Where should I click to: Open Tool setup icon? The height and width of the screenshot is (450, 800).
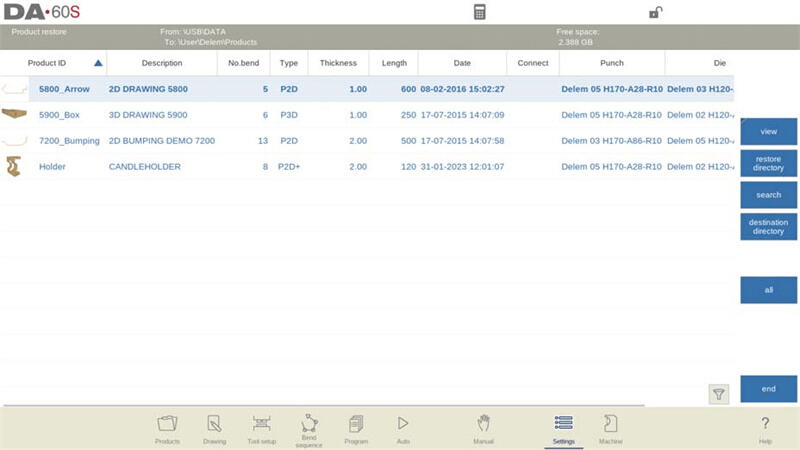[x=261, y=427]
